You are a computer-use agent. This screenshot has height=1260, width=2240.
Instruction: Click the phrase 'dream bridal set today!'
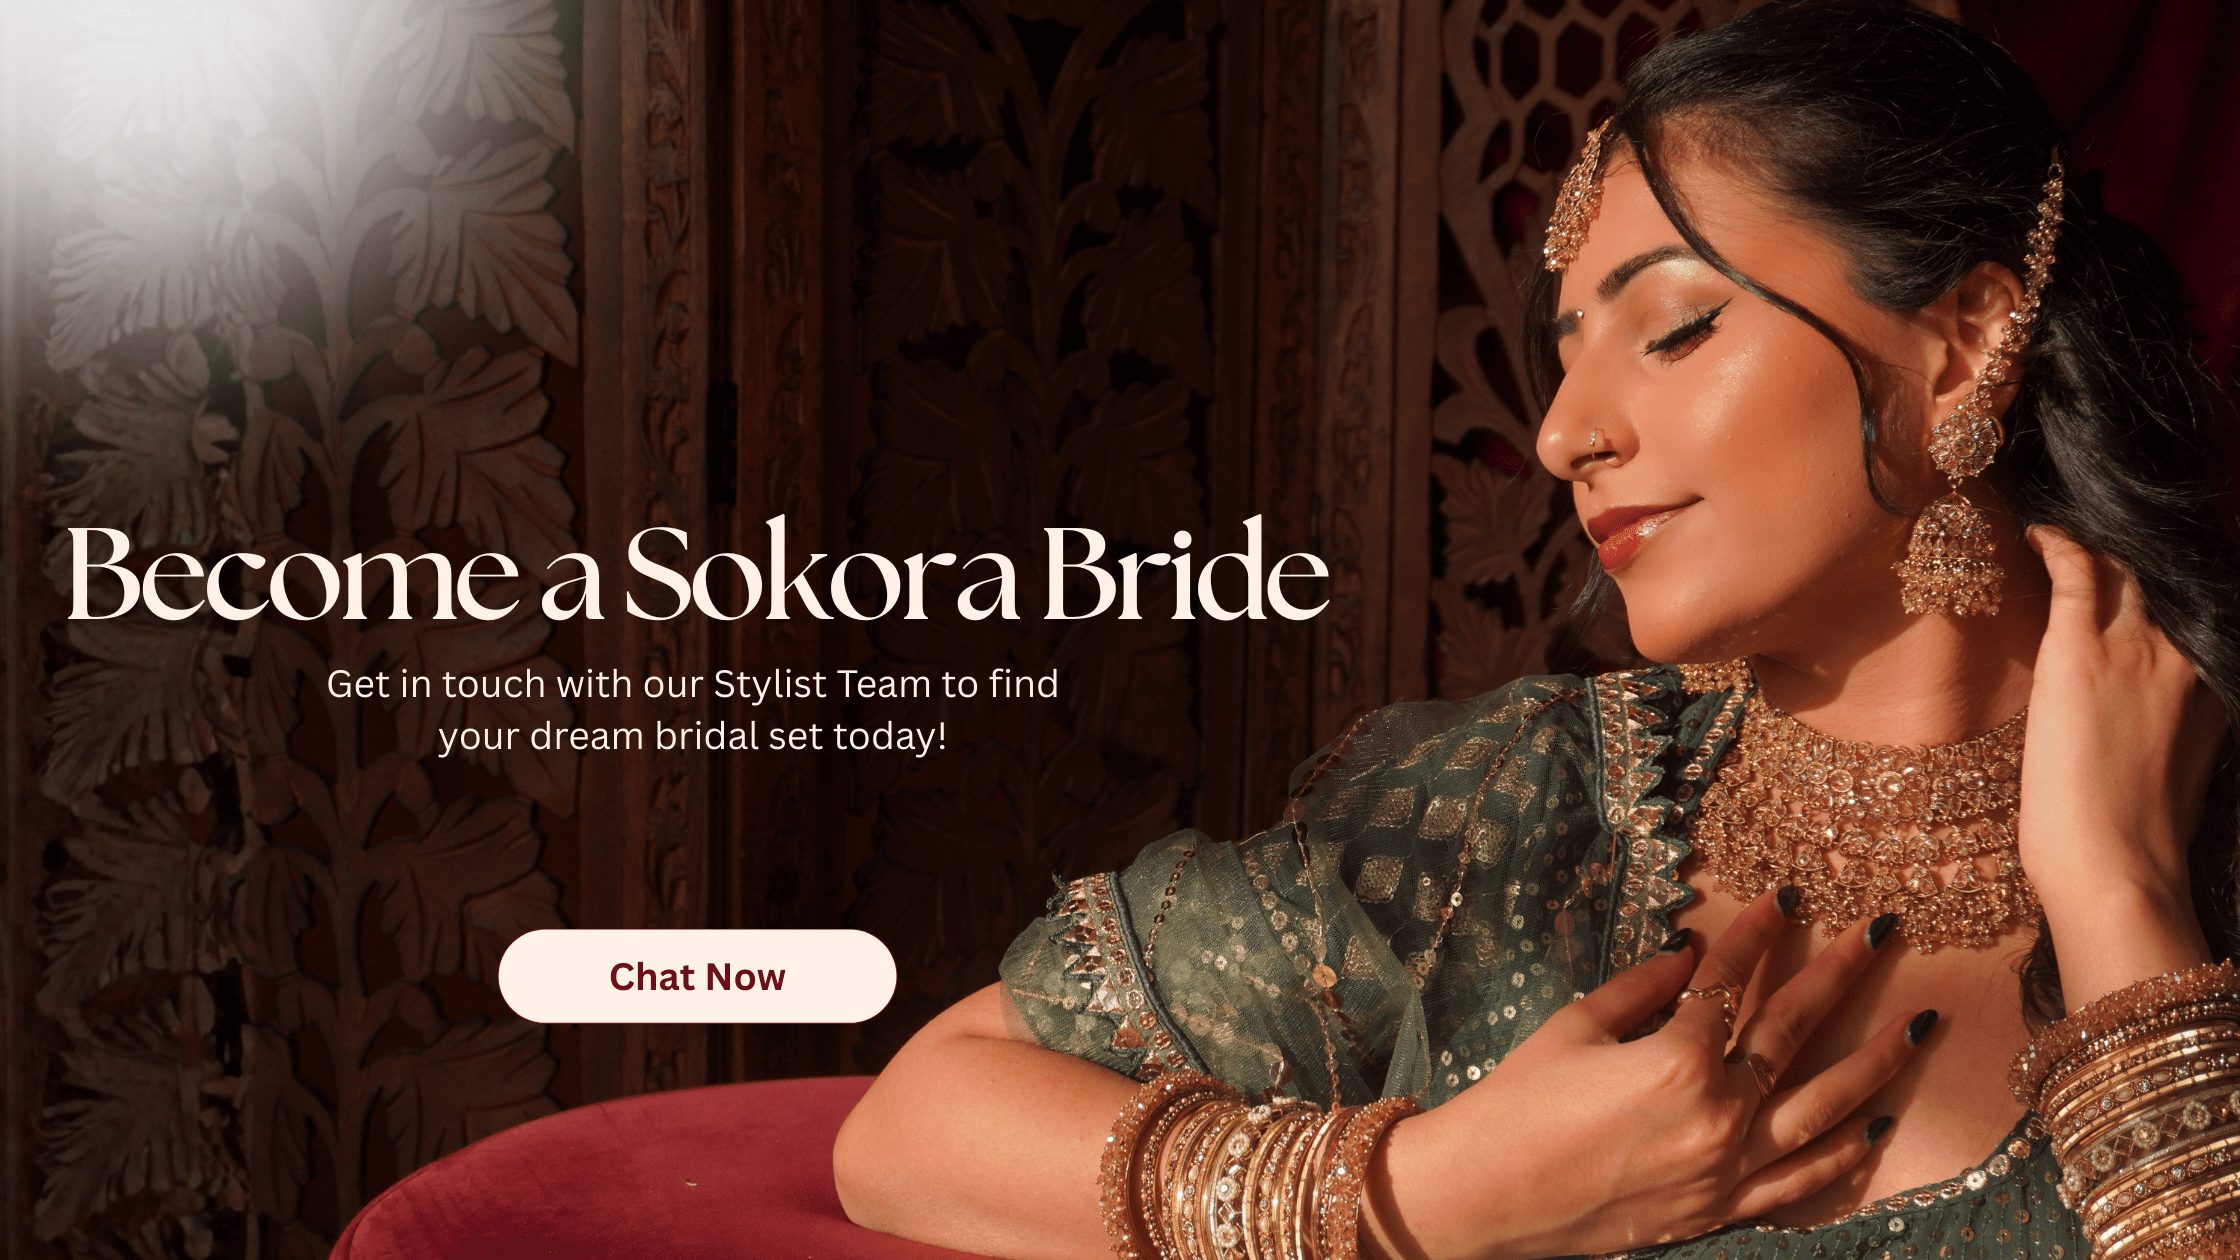pos(738,737)
